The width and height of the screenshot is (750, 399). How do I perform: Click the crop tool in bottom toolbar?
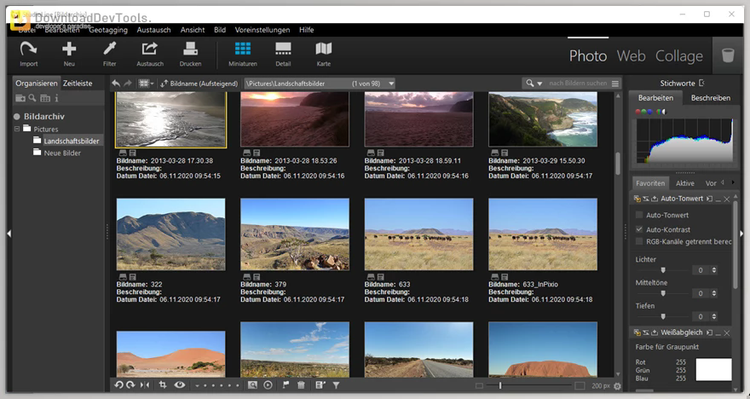pos(163,385)
